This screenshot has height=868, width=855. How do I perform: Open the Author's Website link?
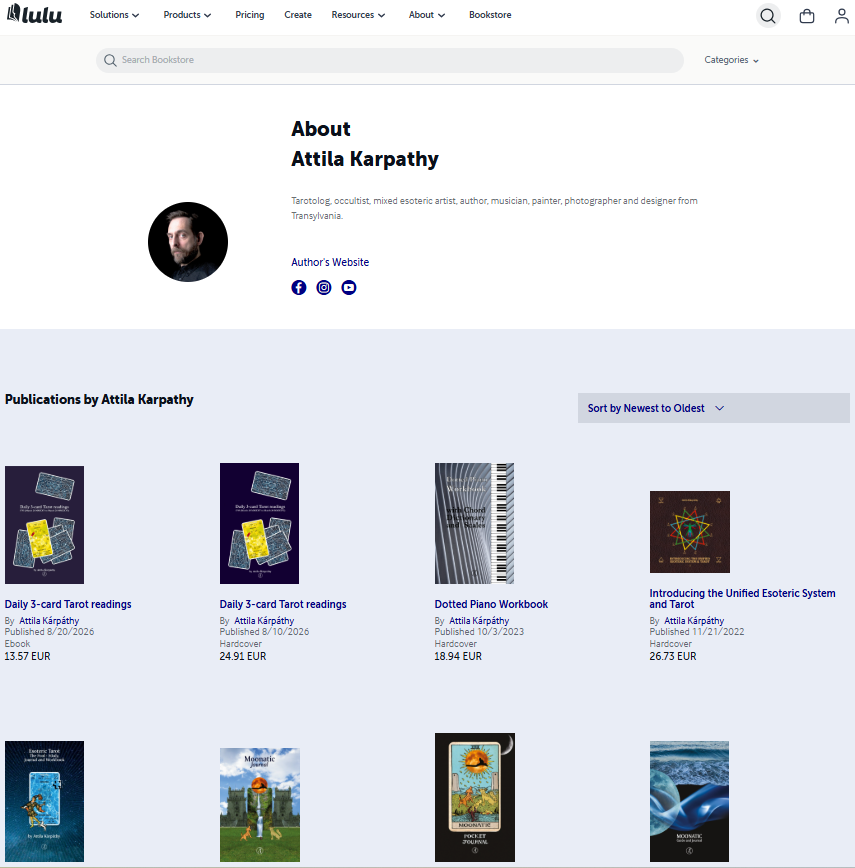click(x=330, y=262)
